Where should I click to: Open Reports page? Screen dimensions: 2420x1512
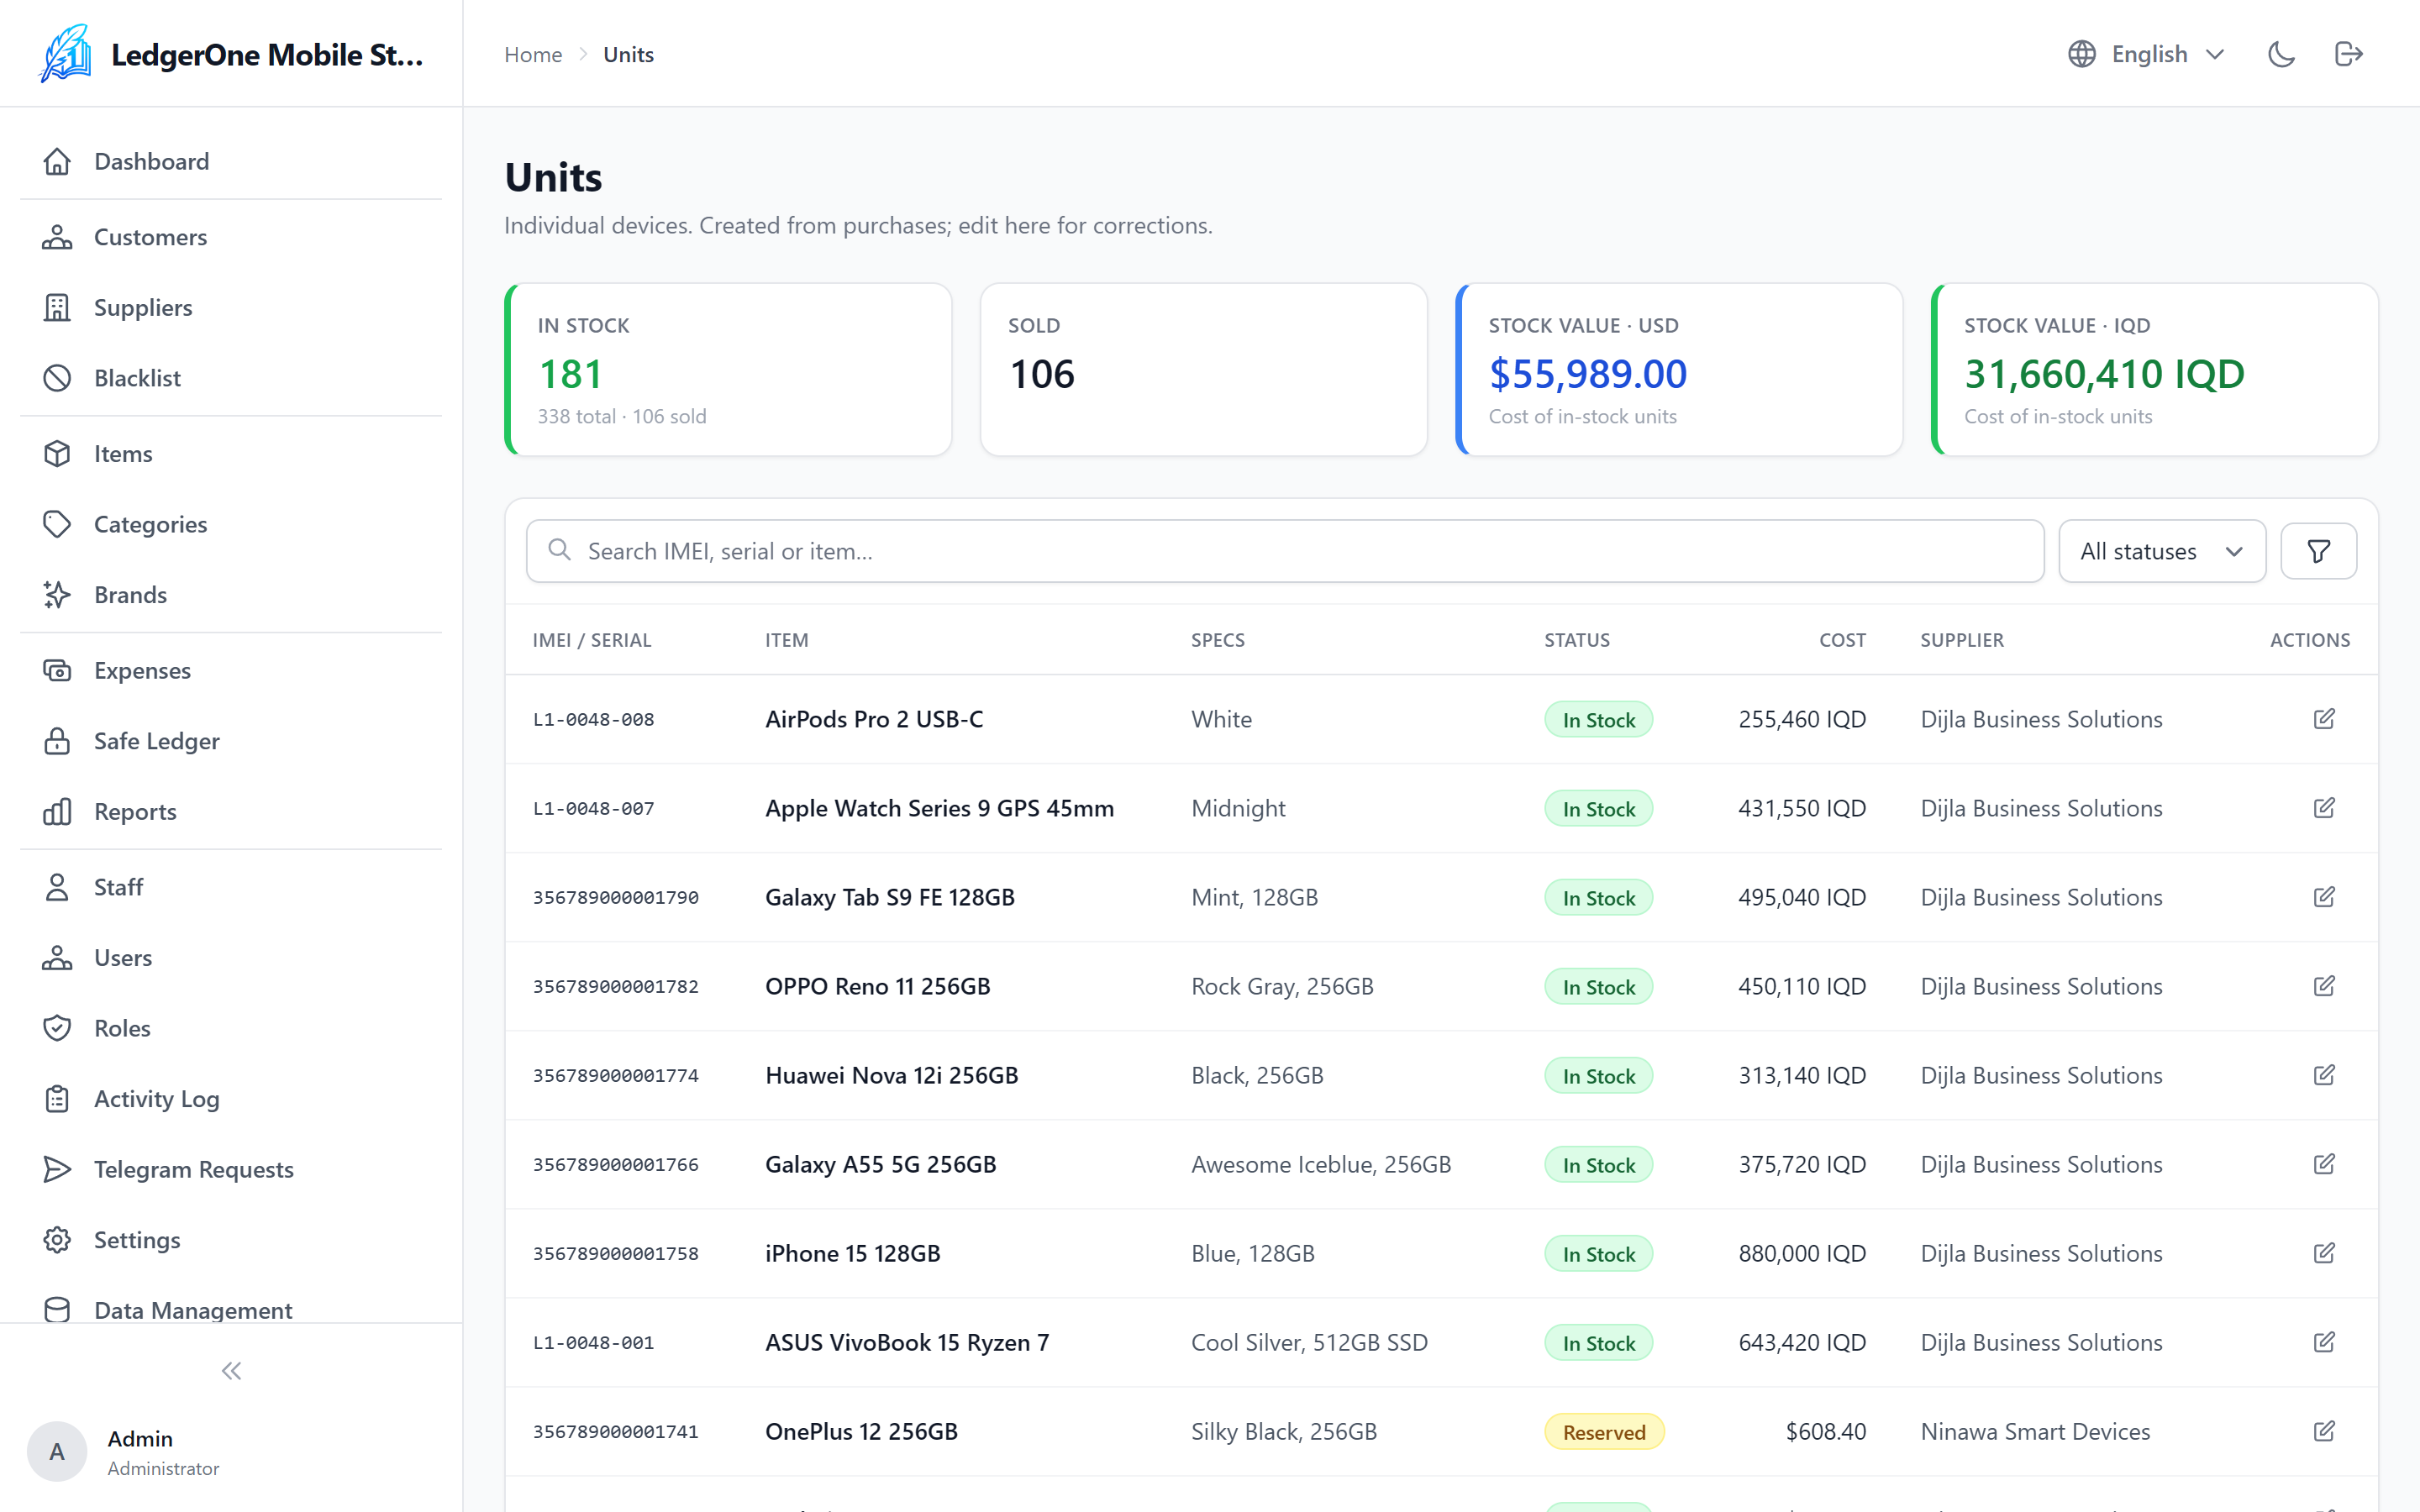pyautogui.click(x=231, y=811)
